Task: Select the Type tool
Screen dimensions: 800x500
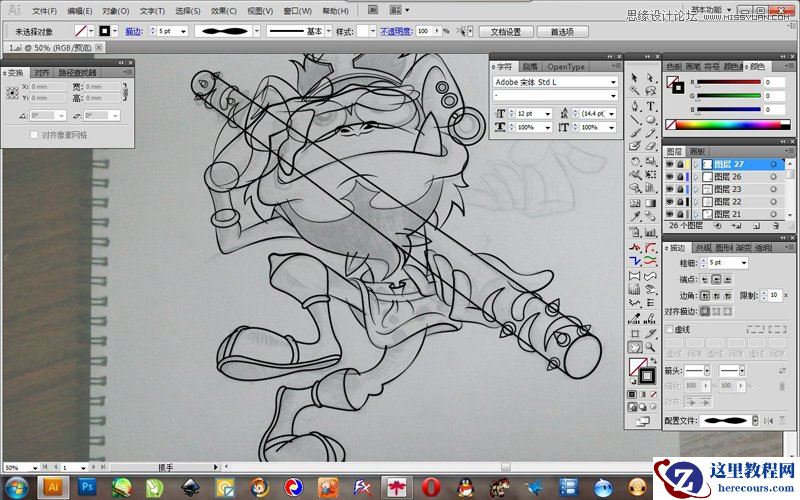Action: (x=651, y=106)
